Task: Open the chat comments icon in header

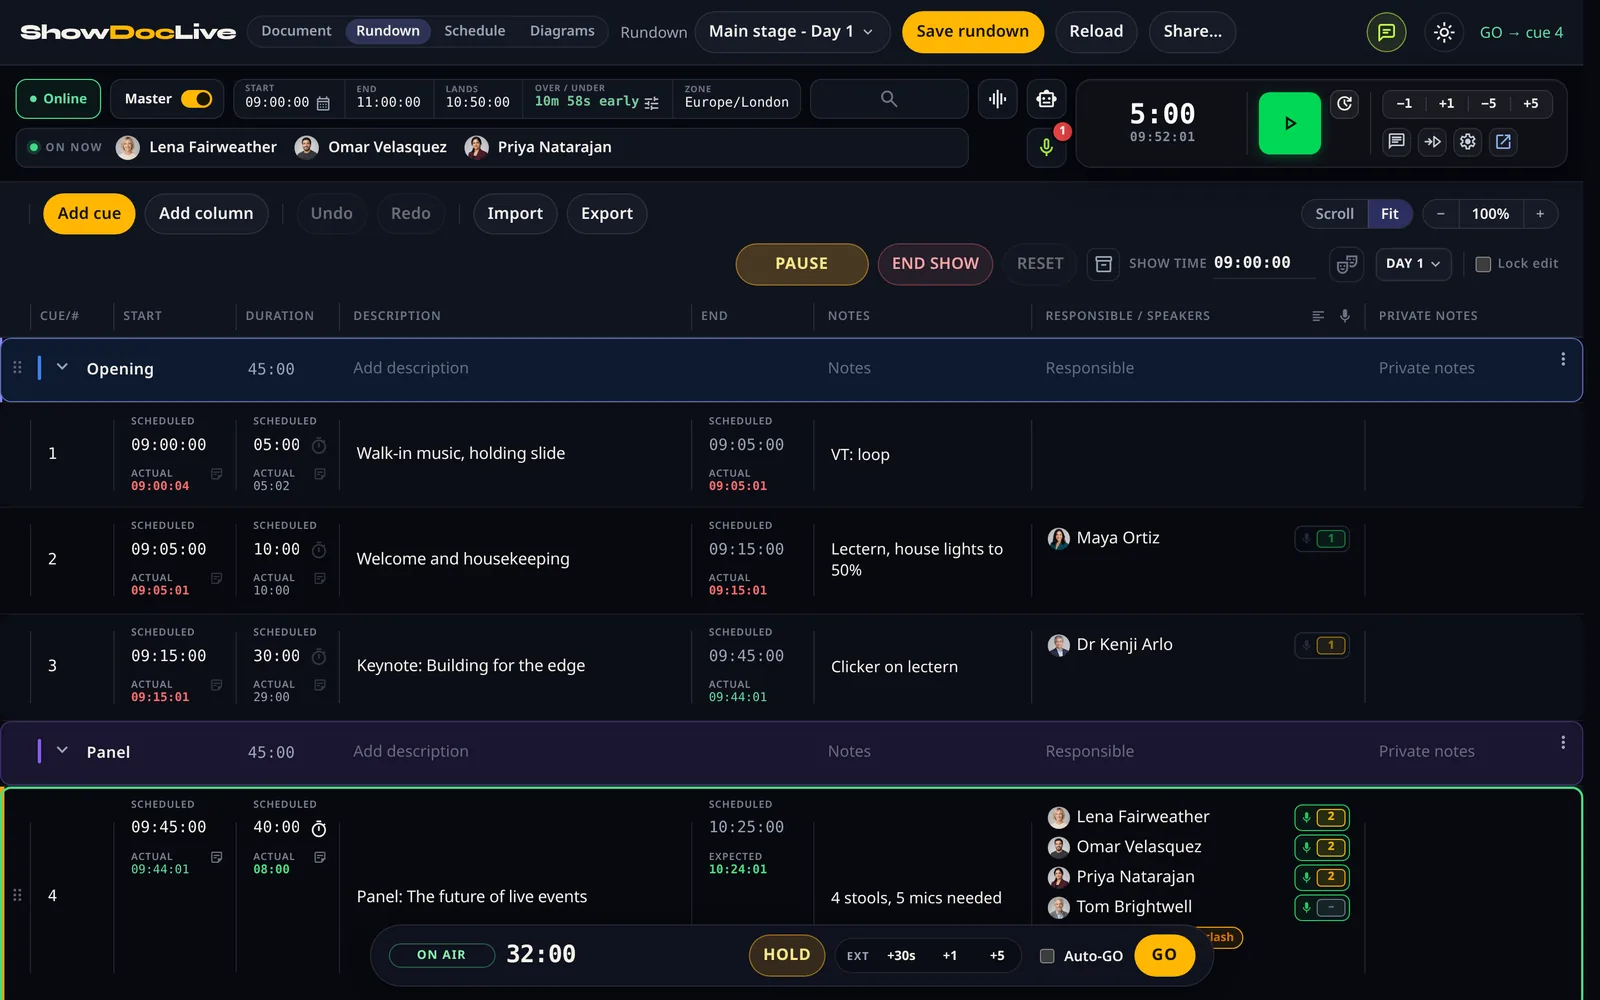Action: [x=1386, y=32]
